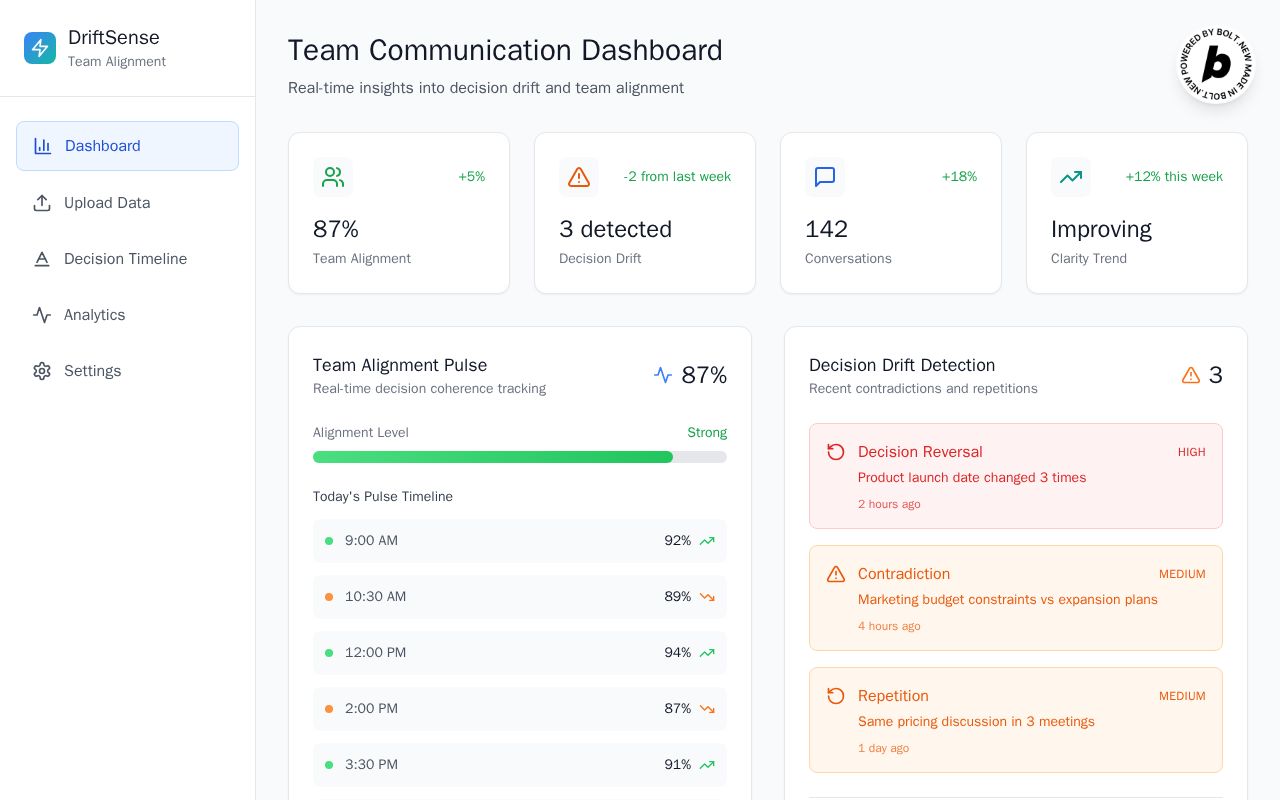
Task: Click "Marketing budget constraints vs expansion plans"
Action: click(1008, 600)
